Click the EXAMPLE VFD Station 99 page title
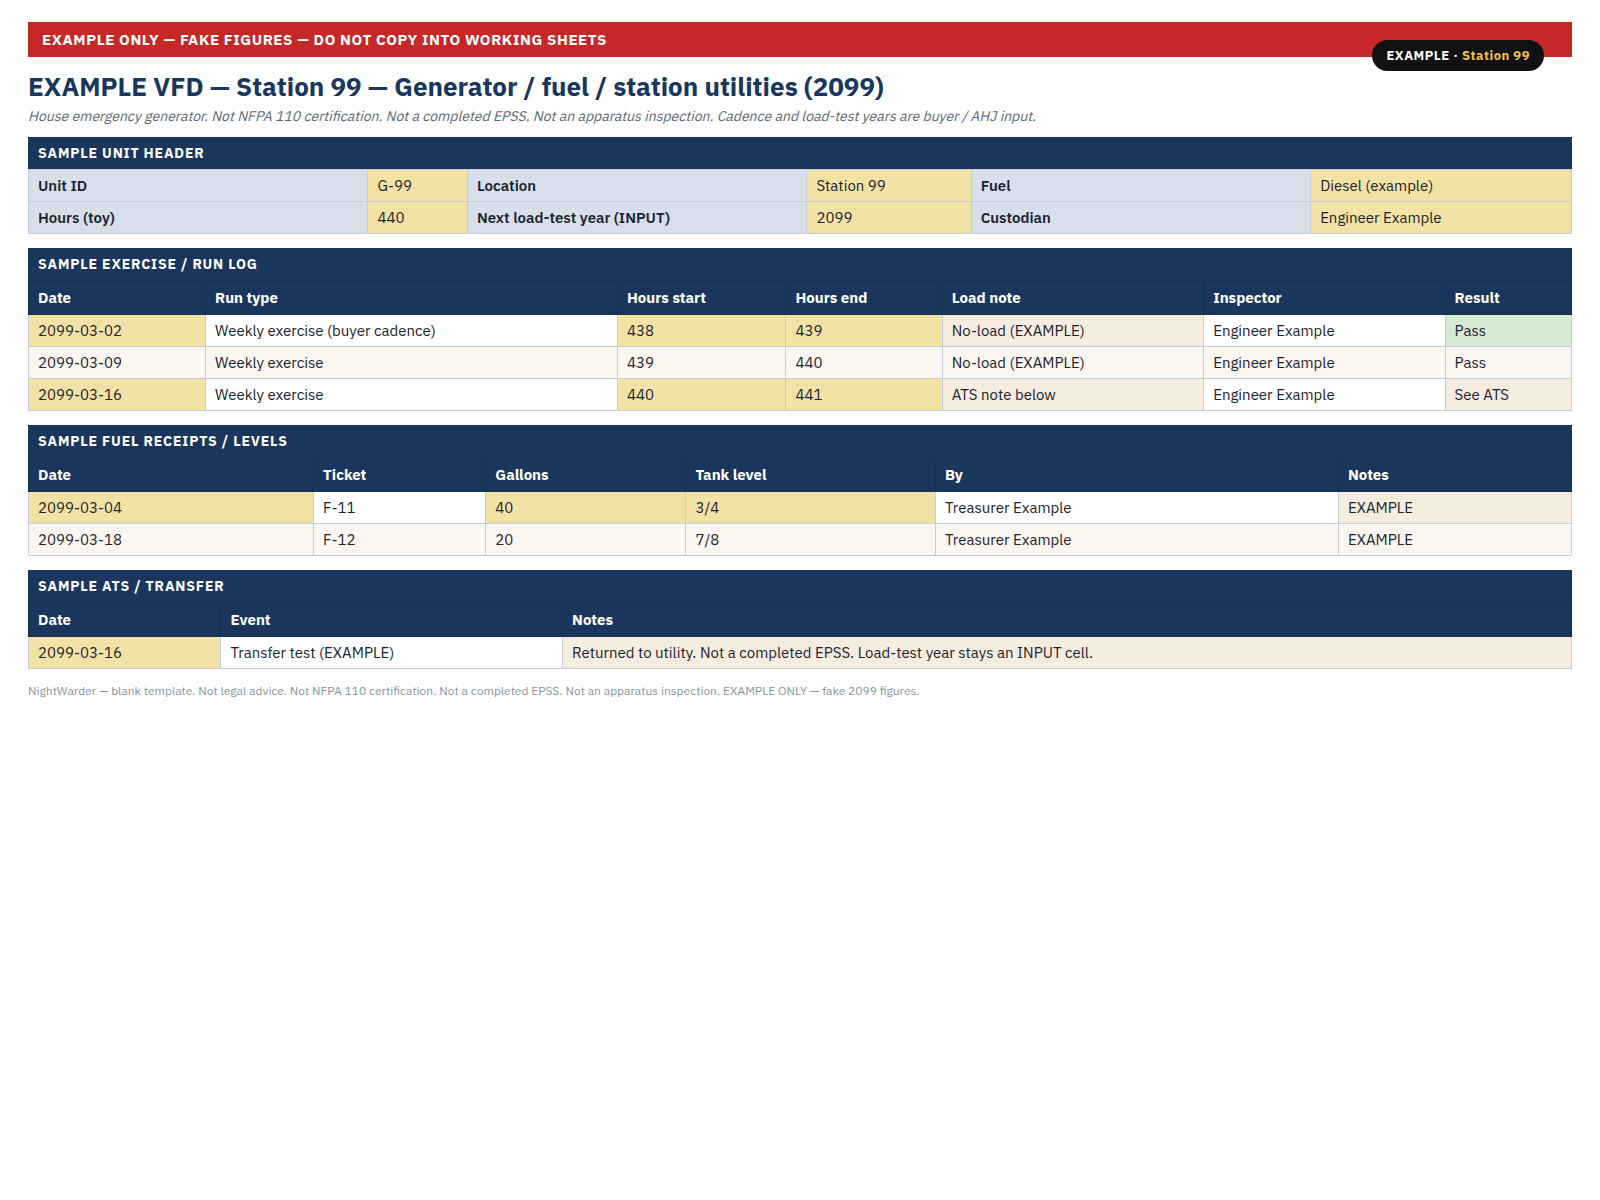 [x=456, y=87]
